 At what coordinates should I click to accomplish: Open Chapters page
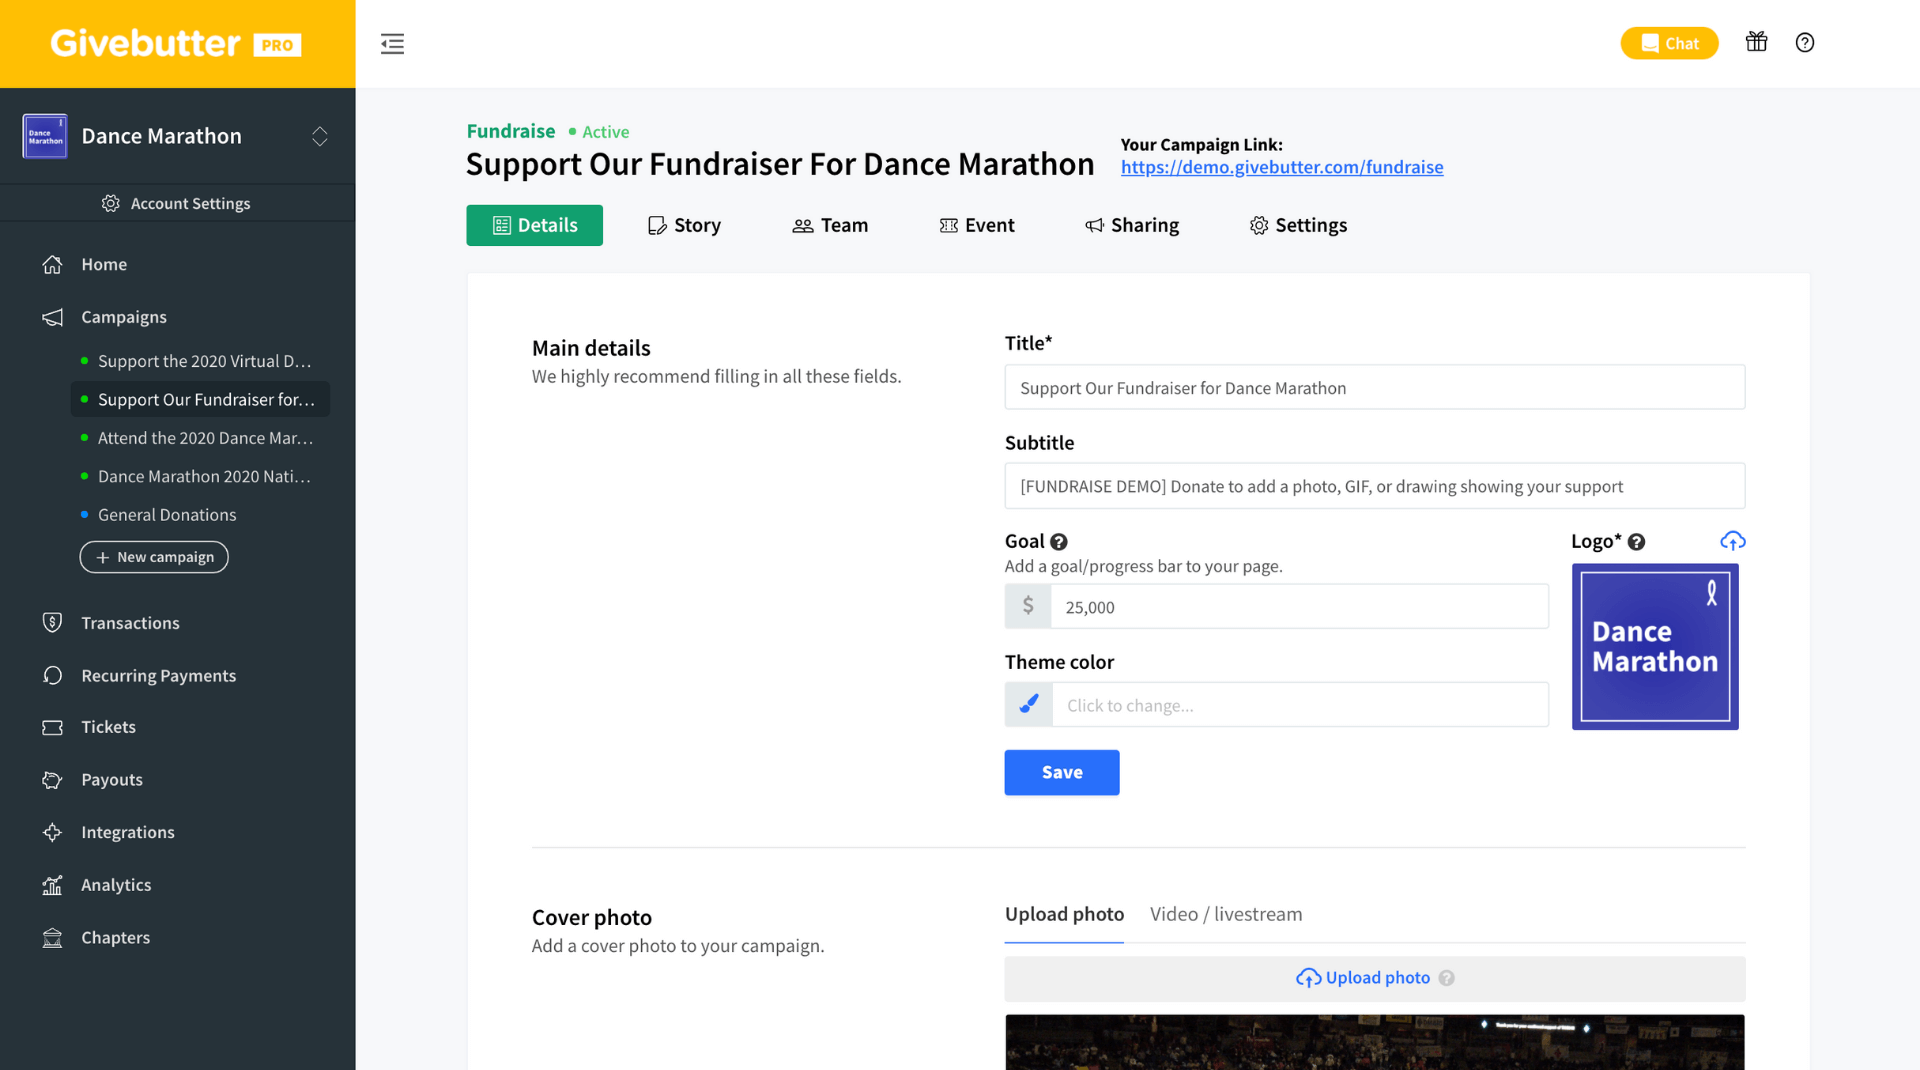click(x=115, y=938)
